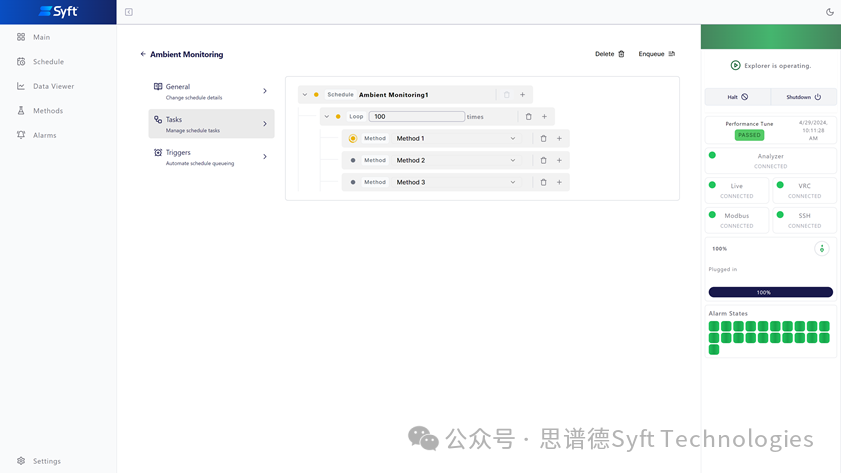Click the PASSED Performance Tune badge
The image size is (841, 473).
(749, 135)
